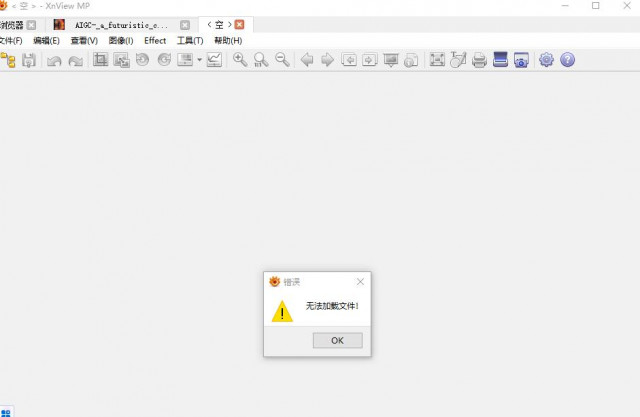Close the < 空 > tab with red X
Viewport: 640px width, 417px height.
click(240, 25)
